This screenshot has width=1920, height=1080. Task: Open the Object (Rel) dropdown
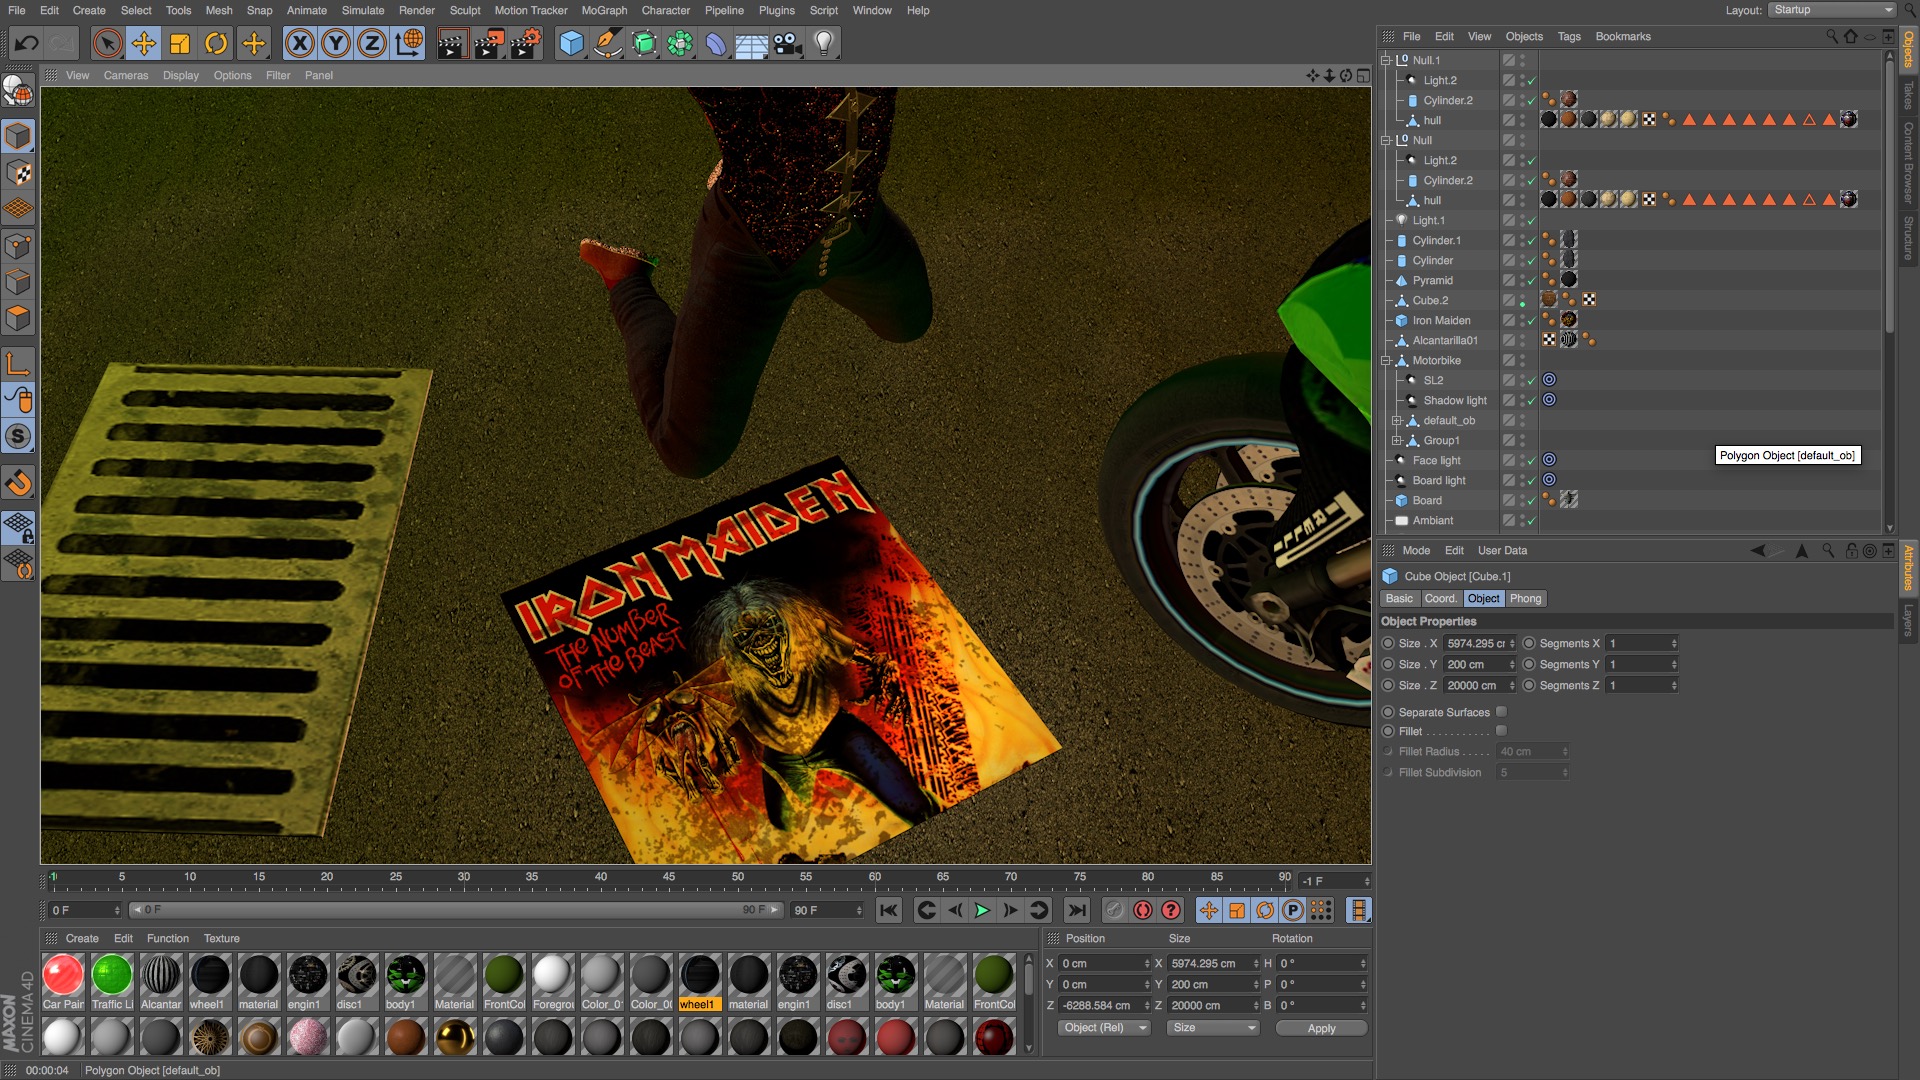(1105, 1028)
